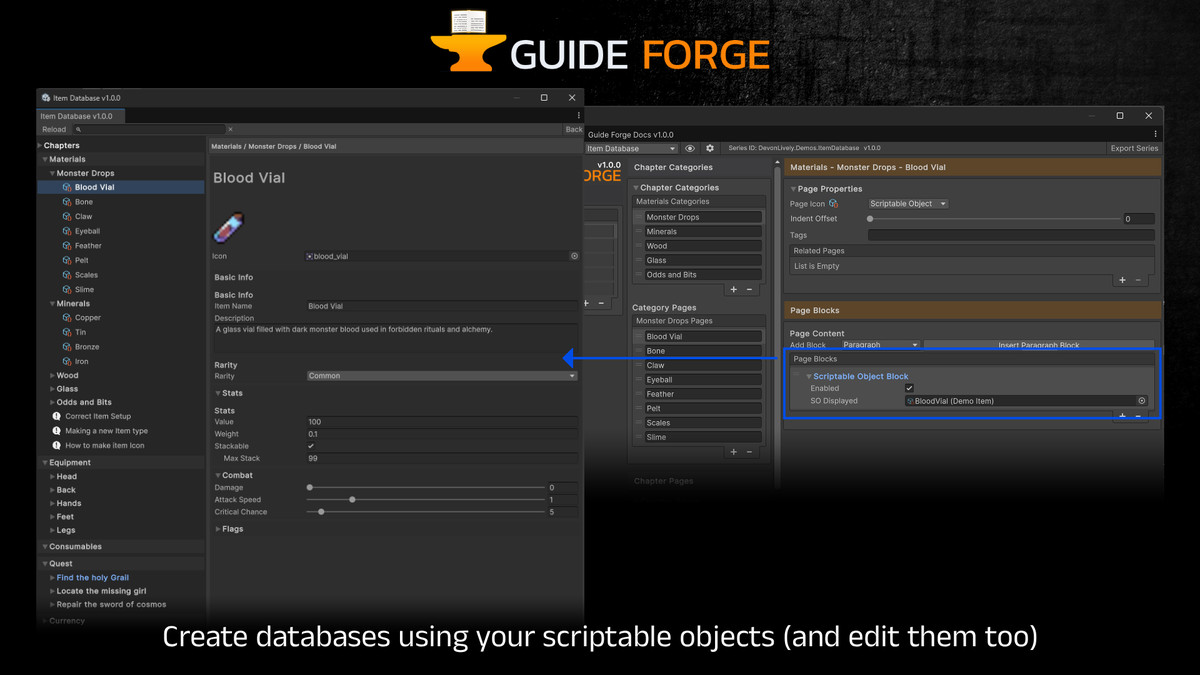Select the Scales item icon in tree
The width and height of the screenshot is (1200, 675).
click(67, 275)
